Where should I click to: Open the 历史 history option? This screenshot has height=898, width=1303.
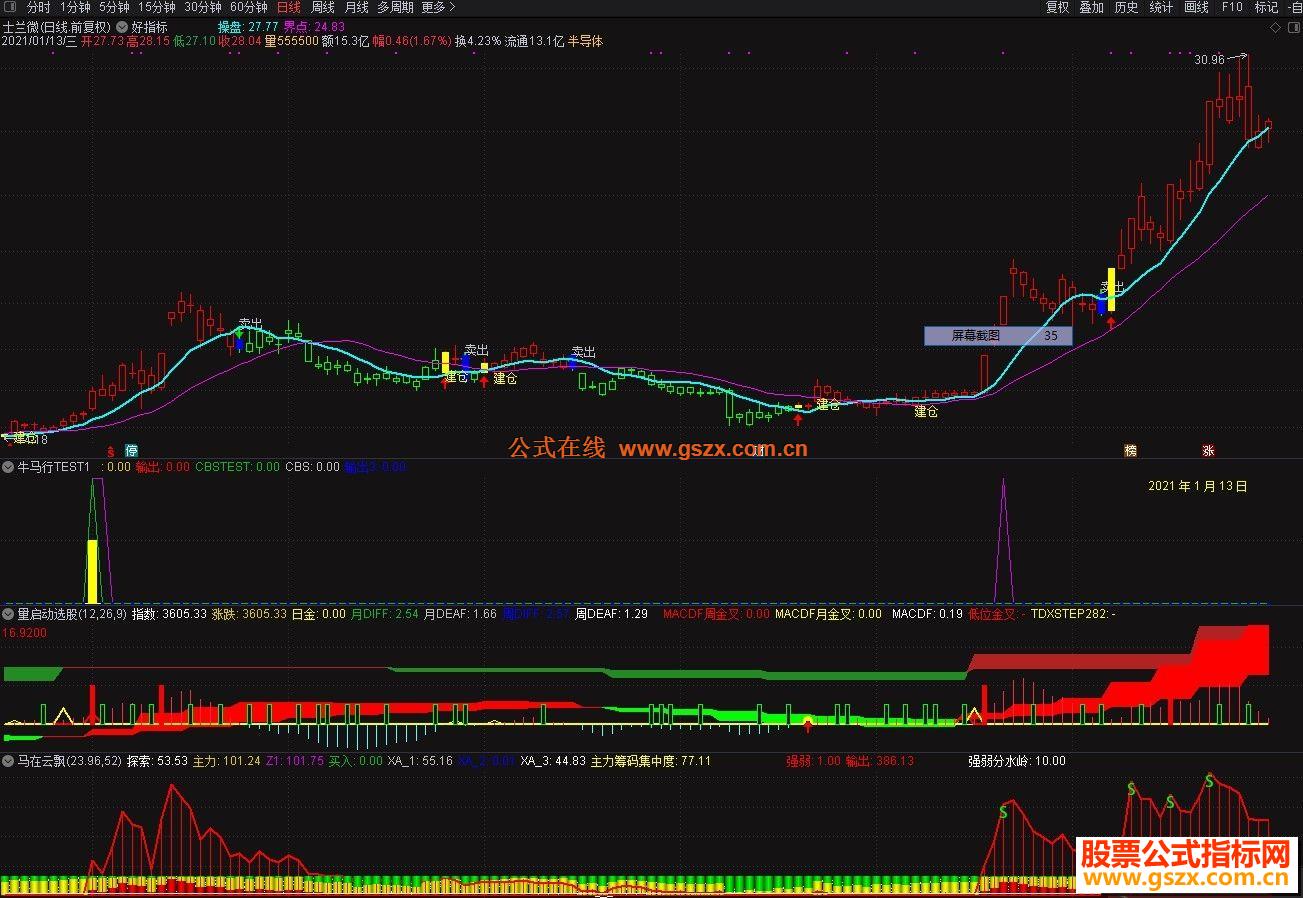click(1126, 7)
